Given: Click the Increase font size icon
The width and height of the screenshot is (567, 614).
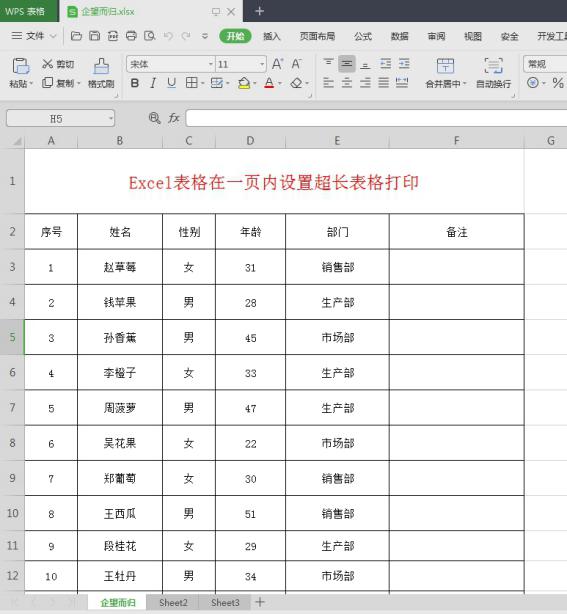Looking at the screenshot, I should pos(277,64).
